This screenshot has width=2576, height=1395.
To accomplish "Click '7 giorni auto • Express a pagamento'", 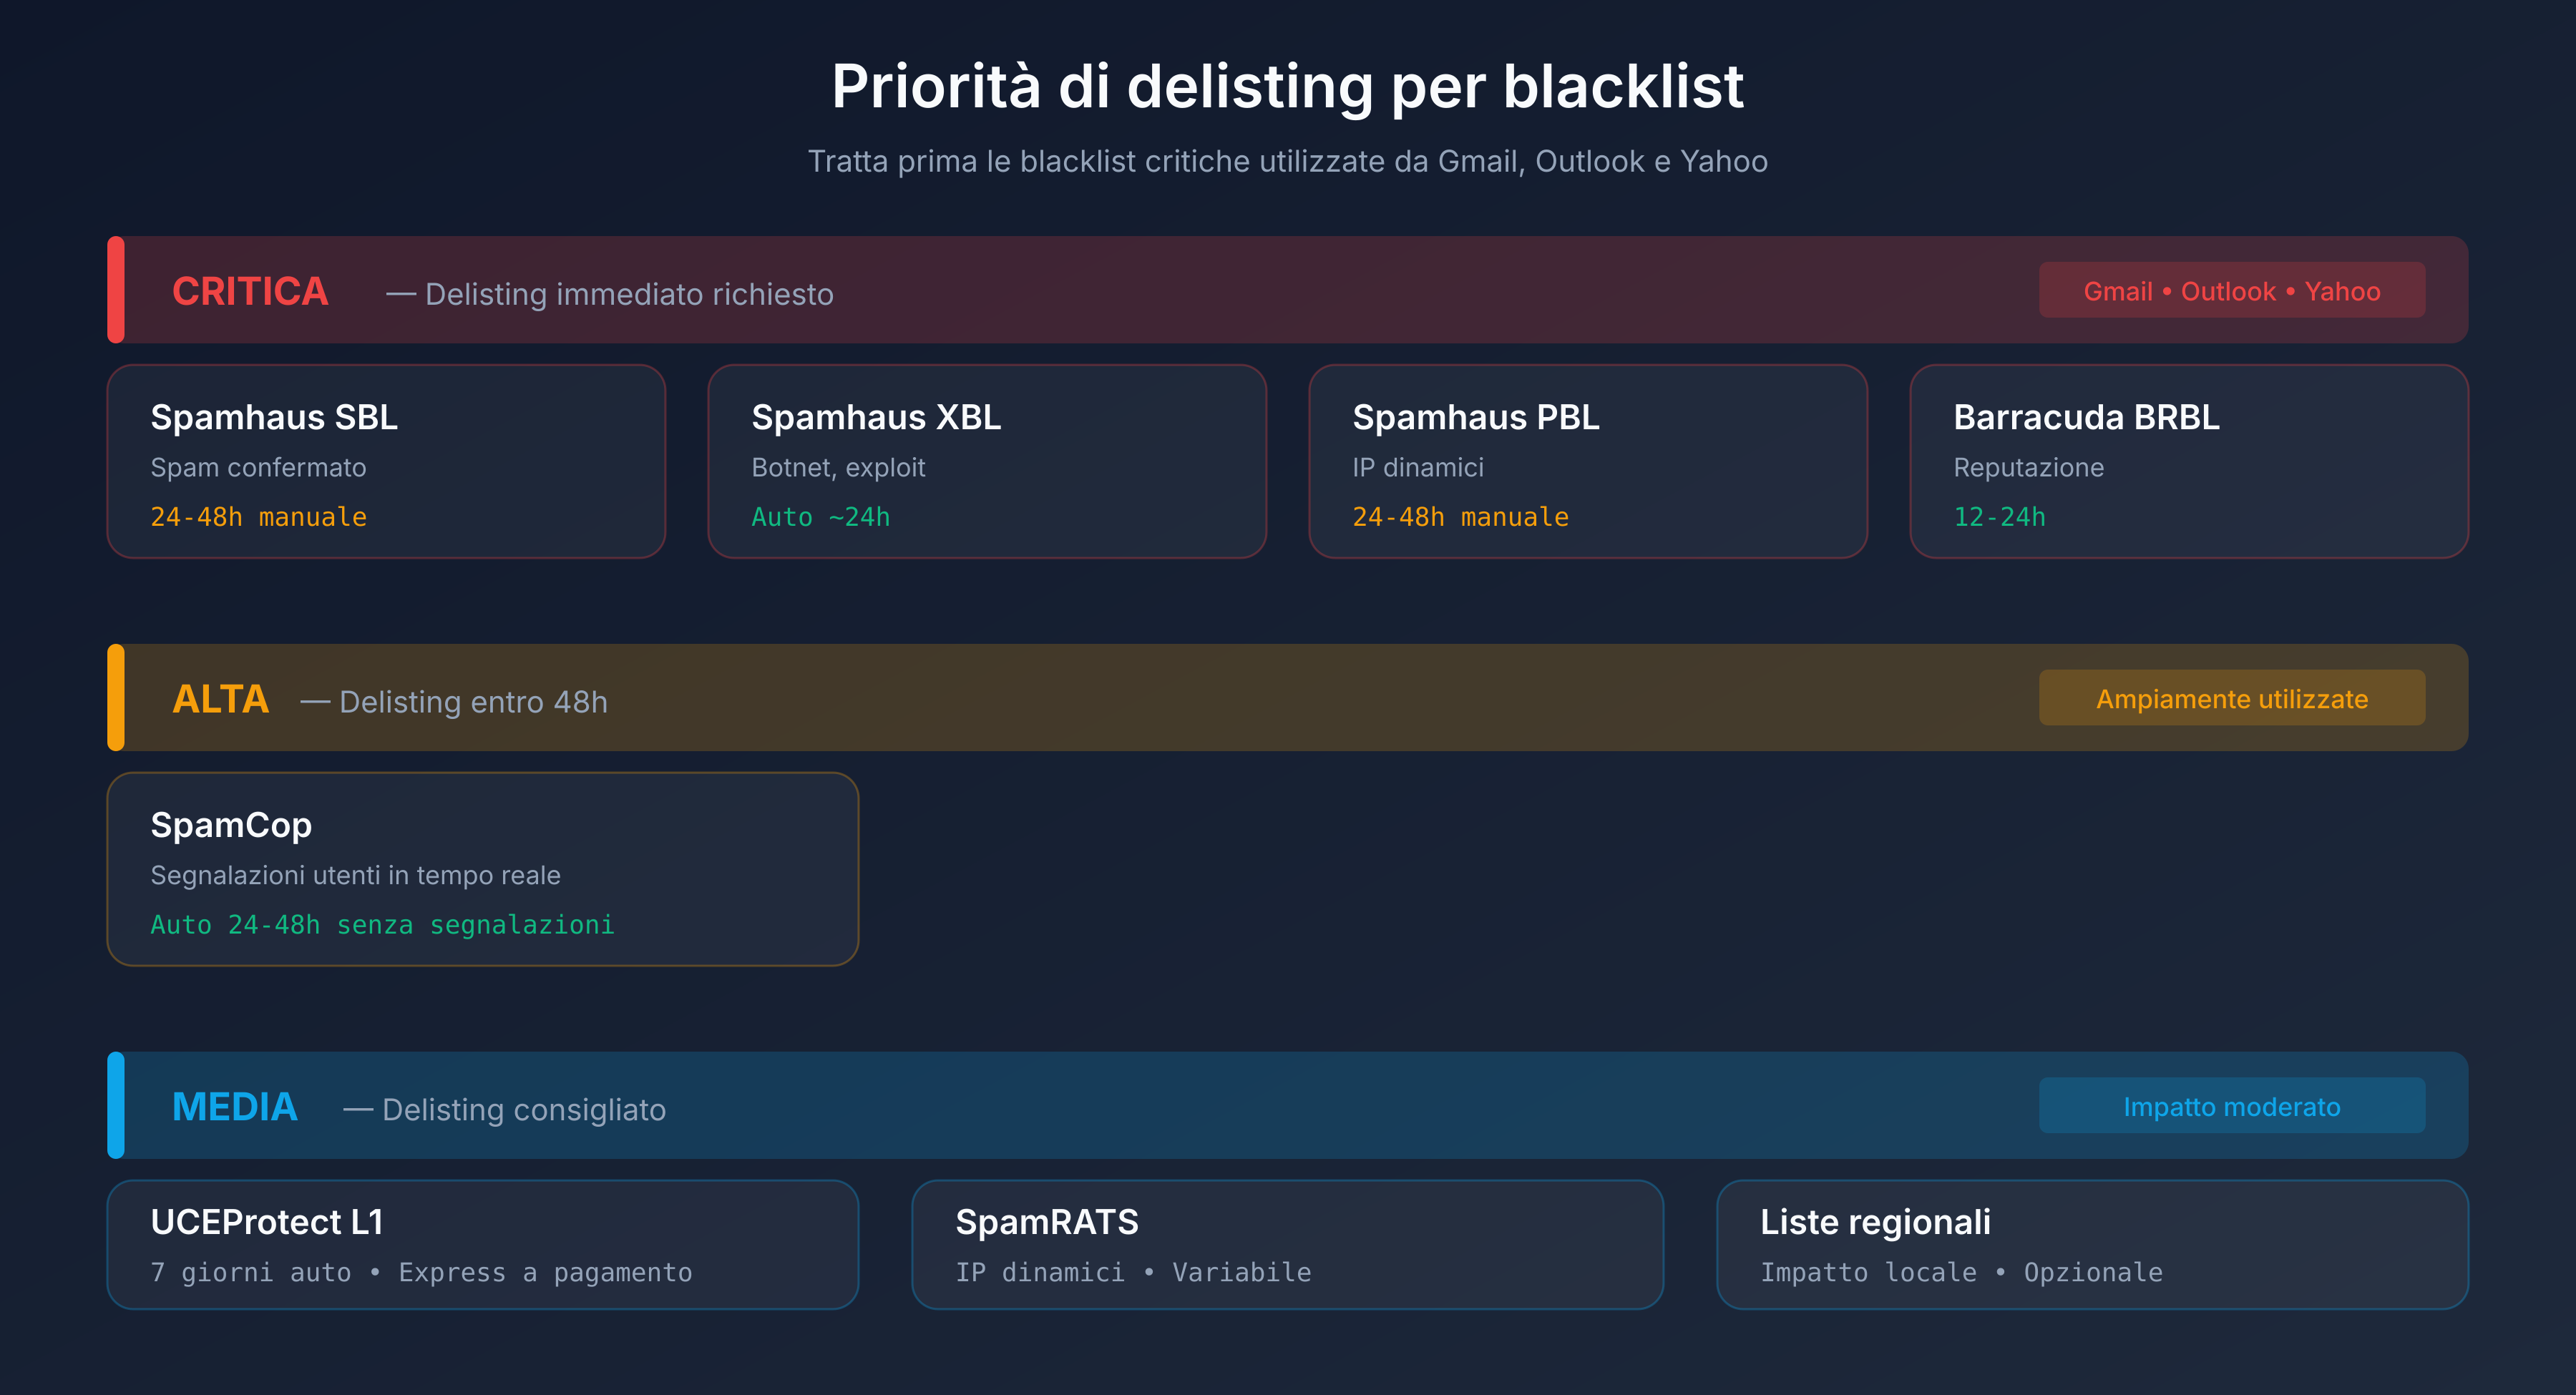I will [x=421, y=1272].
